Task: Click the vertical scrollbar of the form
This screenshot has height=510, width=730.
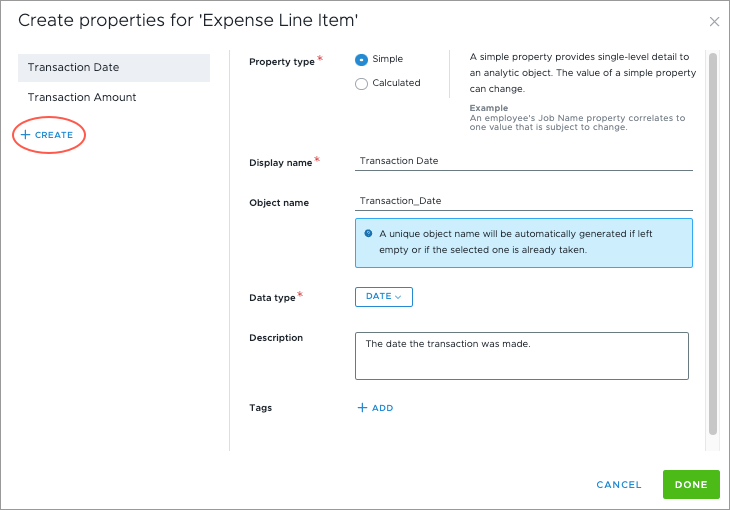Action: coord(712,244)
